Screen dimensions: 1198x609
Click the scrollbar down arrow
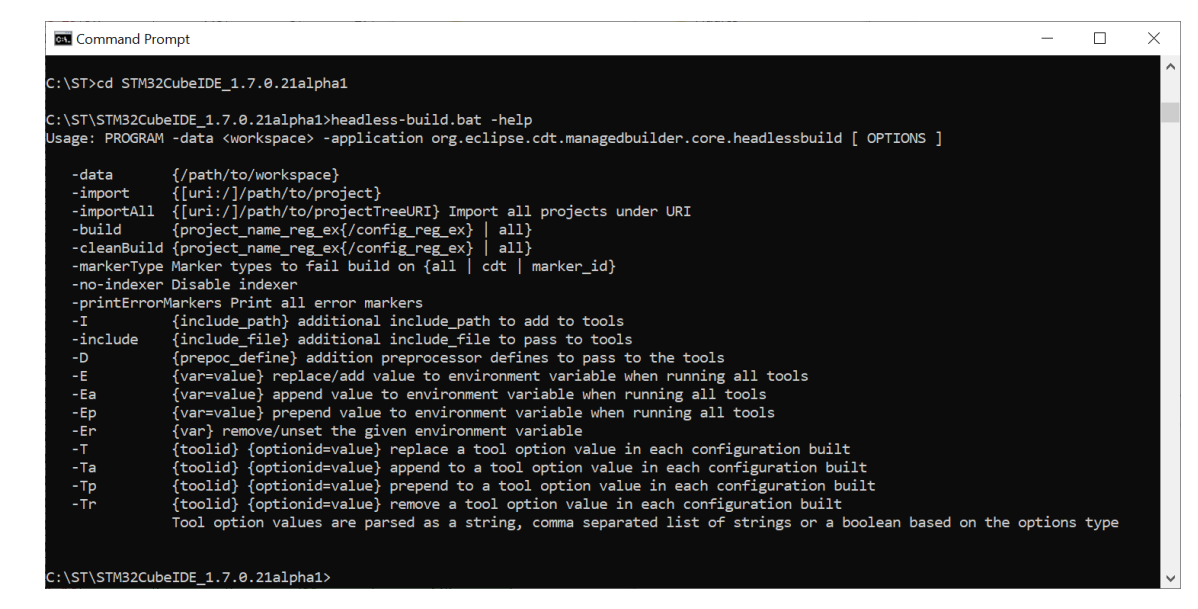click(x=1170, y=578)
